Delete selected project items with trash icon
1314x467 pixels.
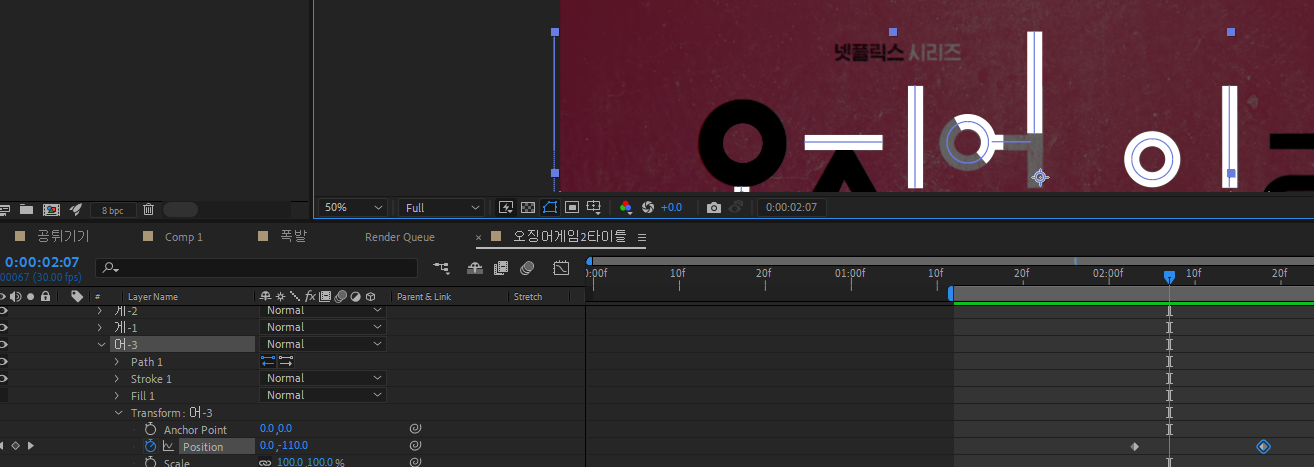pos(148,209)
